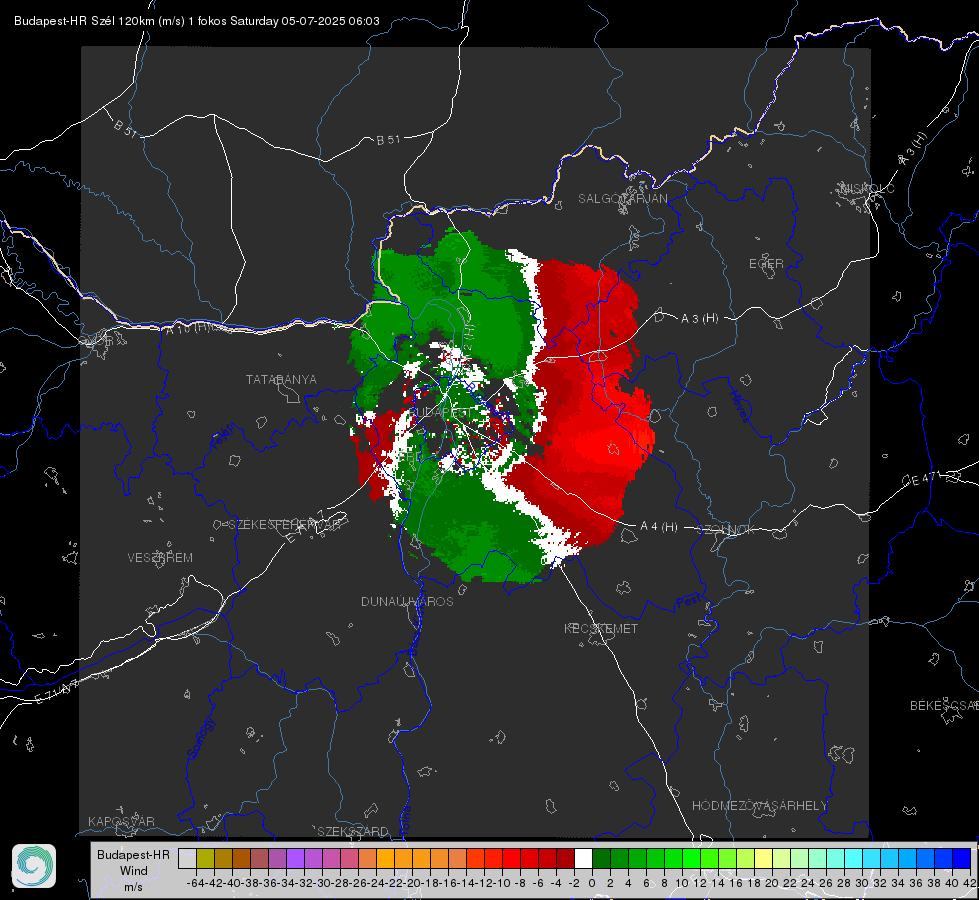Choose the pink swatch between -30 and -28
Screen dimensions: 979x900
(x=331, y=858)
